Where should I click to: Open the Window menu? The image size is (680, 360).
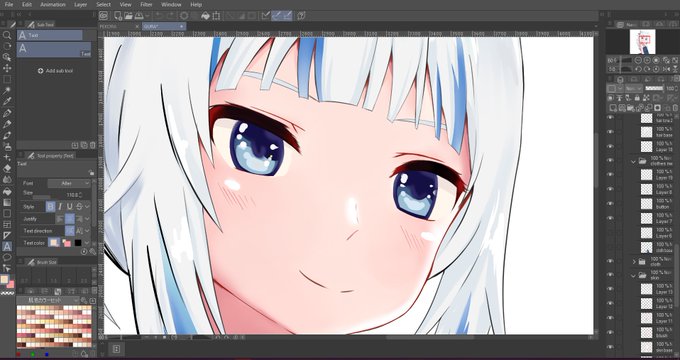click(x=171, y=4)
